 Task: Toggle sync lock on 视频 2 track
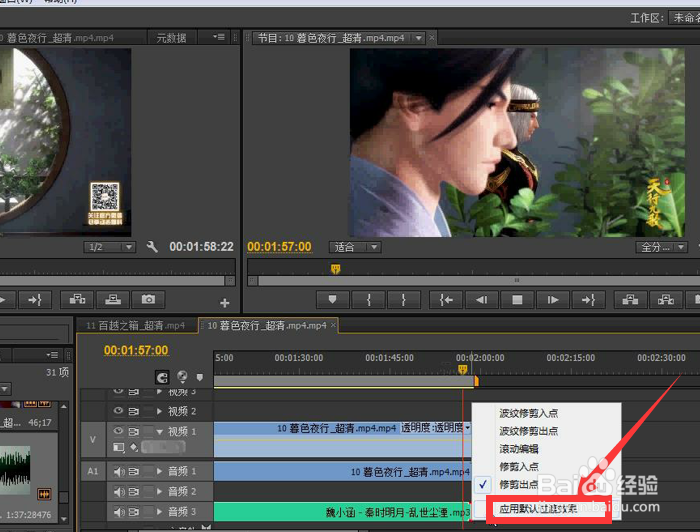(133, 411)
